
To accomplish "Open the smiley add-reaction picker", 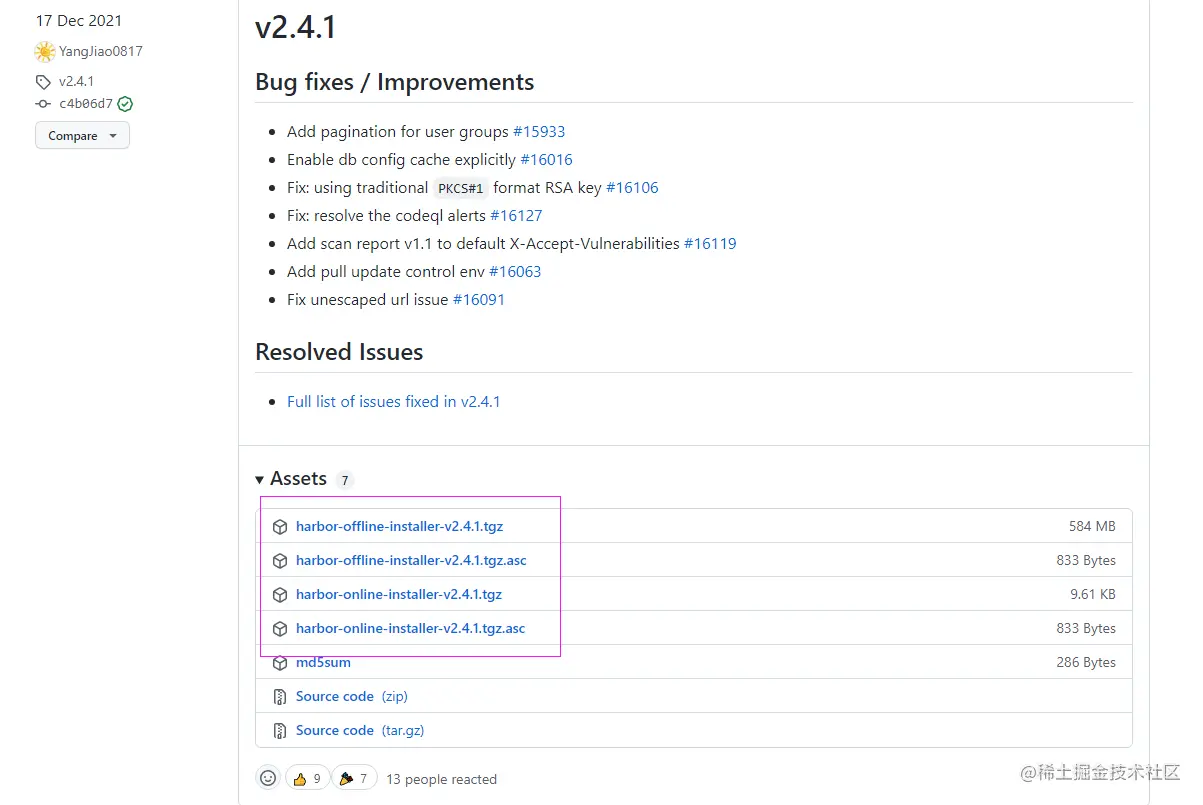I will point(268,778).
